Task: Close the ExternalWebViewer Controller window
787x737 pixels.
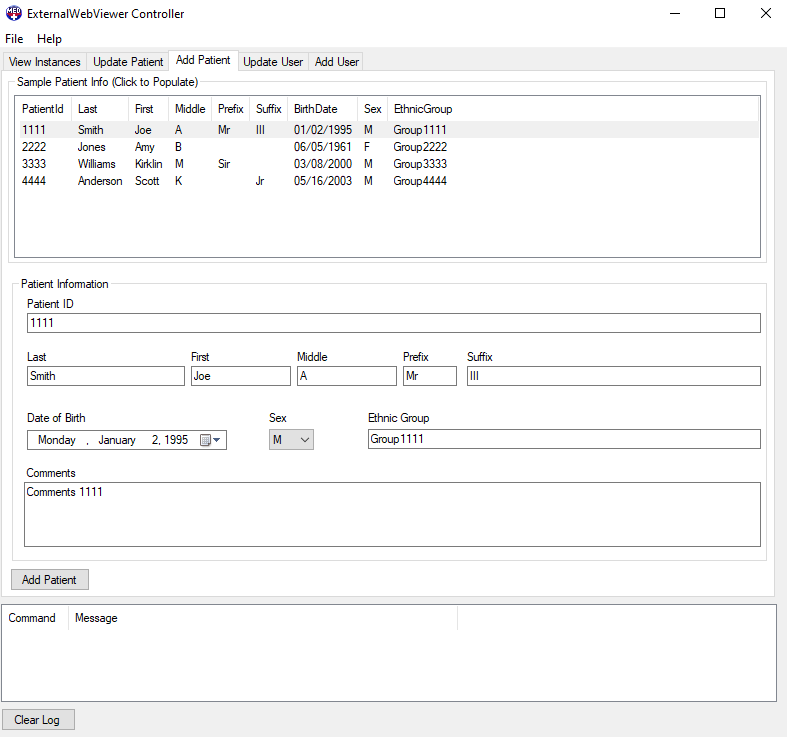Action: pos(765,14)
